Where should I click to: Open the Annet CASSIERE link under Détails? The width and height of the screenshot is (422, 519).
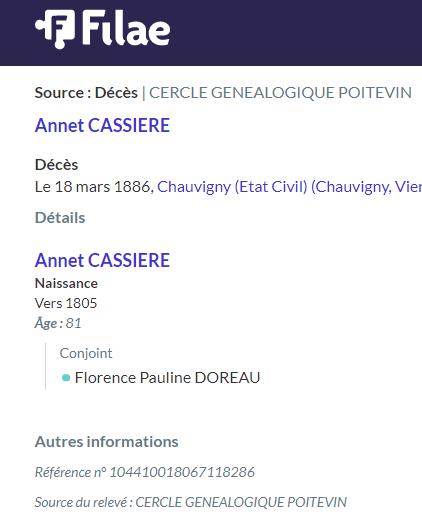pyautogui.click(x=102, y=260)
